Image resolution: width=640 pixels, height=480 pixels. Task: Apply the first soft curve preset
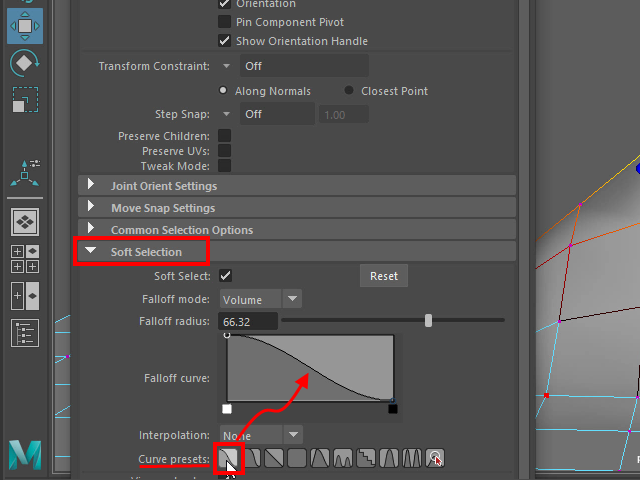click(230, 459)
